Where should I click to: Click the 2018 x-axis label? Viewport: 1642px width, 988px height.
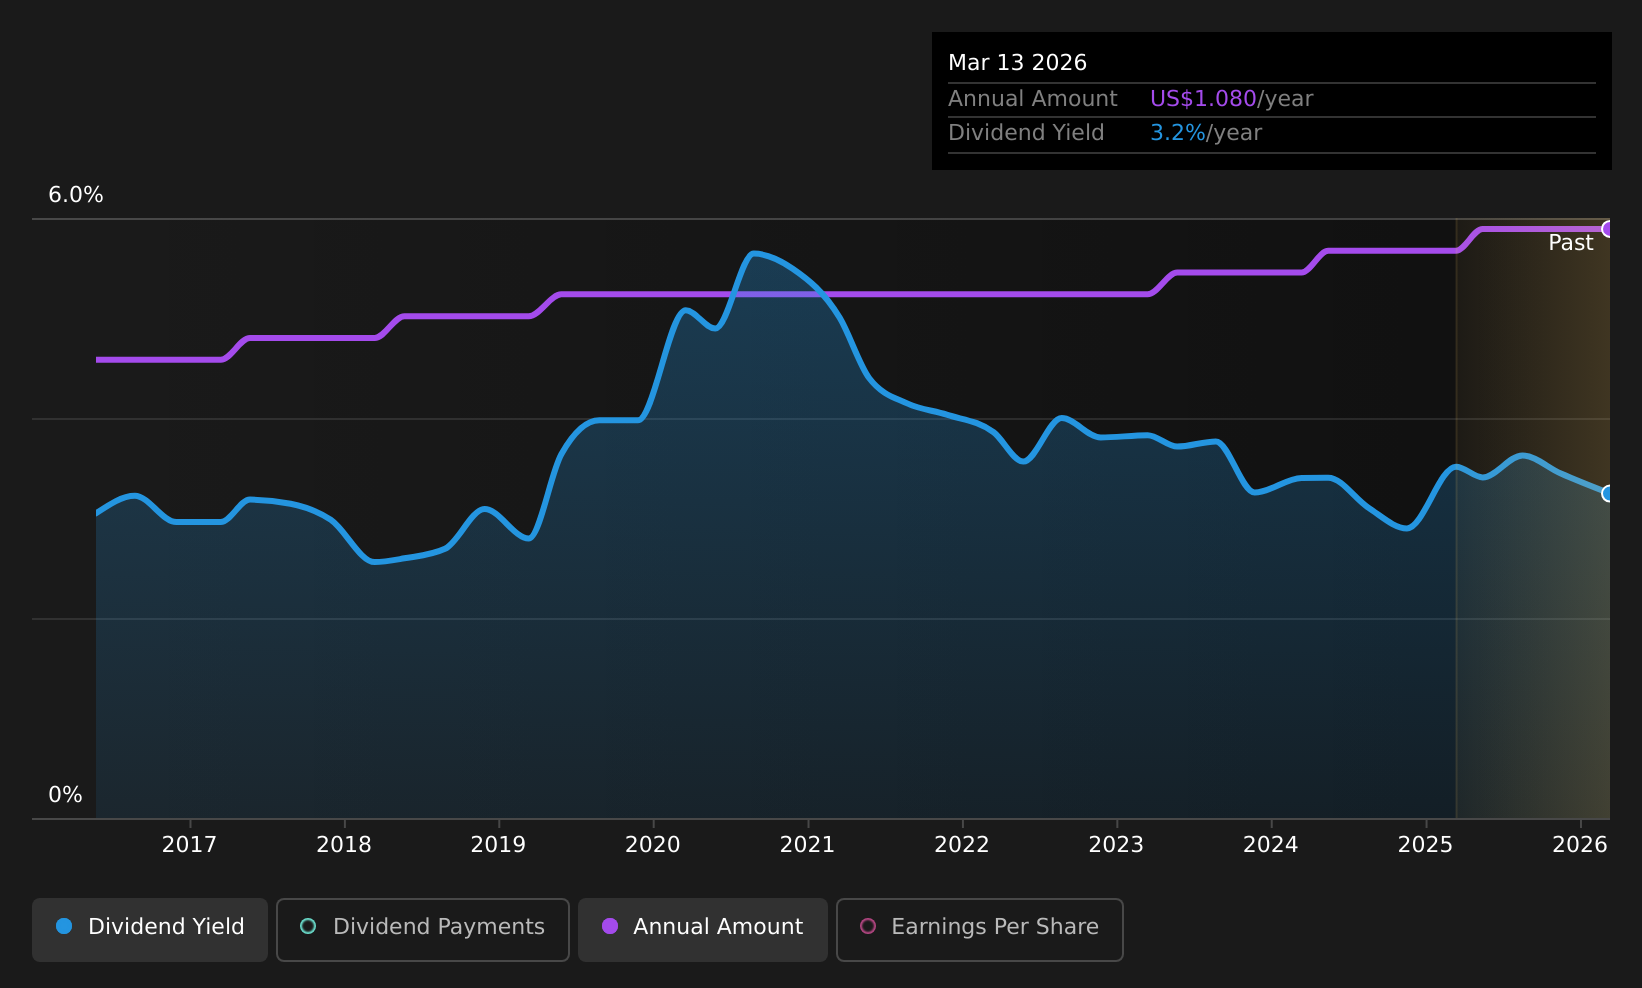point(344,845)
